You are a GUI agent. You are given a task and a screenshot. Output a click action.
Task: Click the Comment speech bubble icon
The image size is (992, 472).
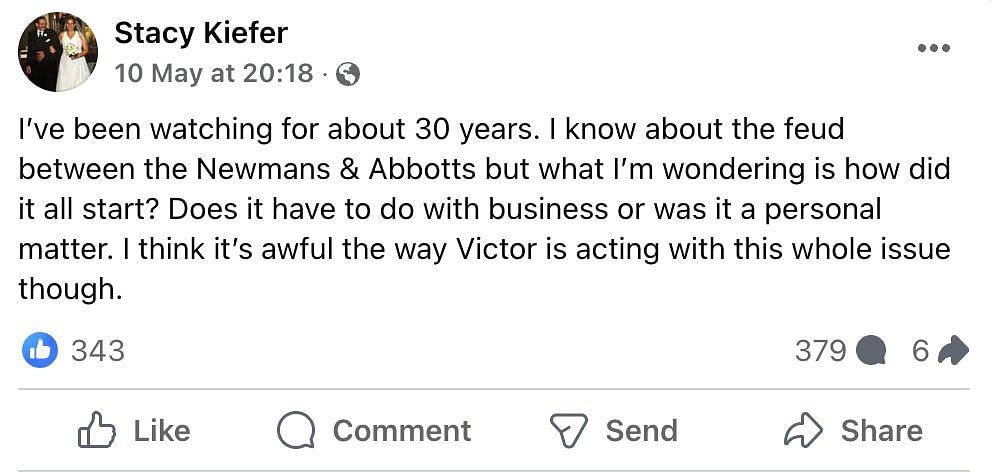click(296, 431)
